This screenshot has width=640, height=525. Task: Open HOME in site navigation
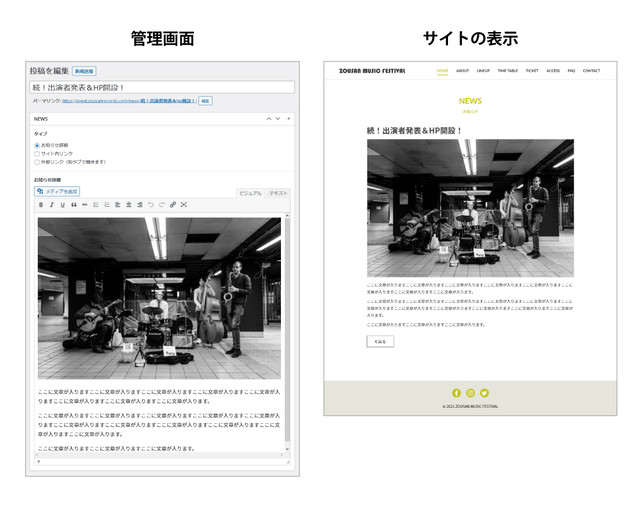pos(442,71)
